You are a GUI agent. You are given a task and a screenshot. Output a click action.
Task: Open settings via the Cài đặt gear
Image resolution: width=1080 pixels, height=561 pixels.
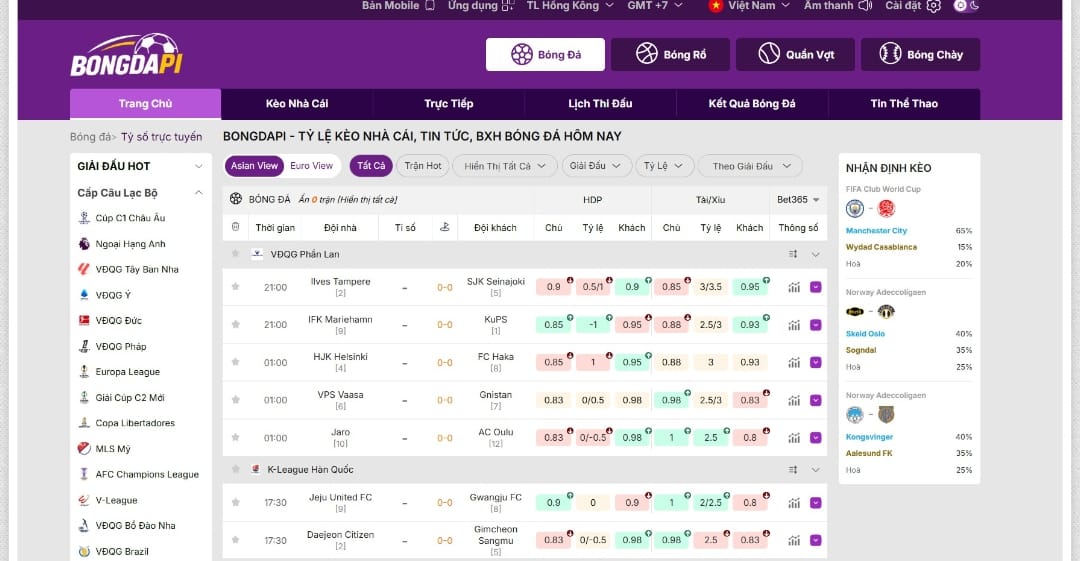click(933, 6)
